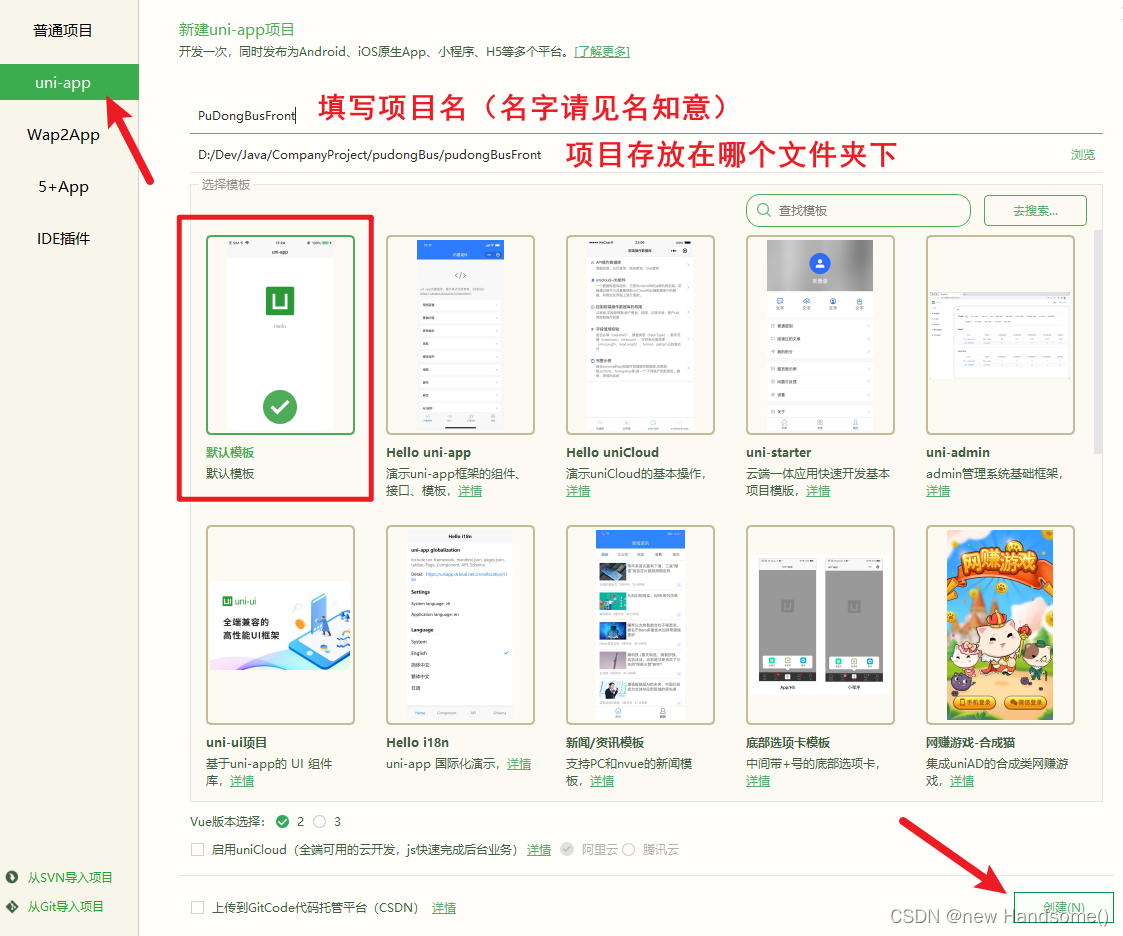Open 详情 link next to 启用uniCloud
Image resolution: width=1123 pixels, height=936 pixels.
point(539,850)
